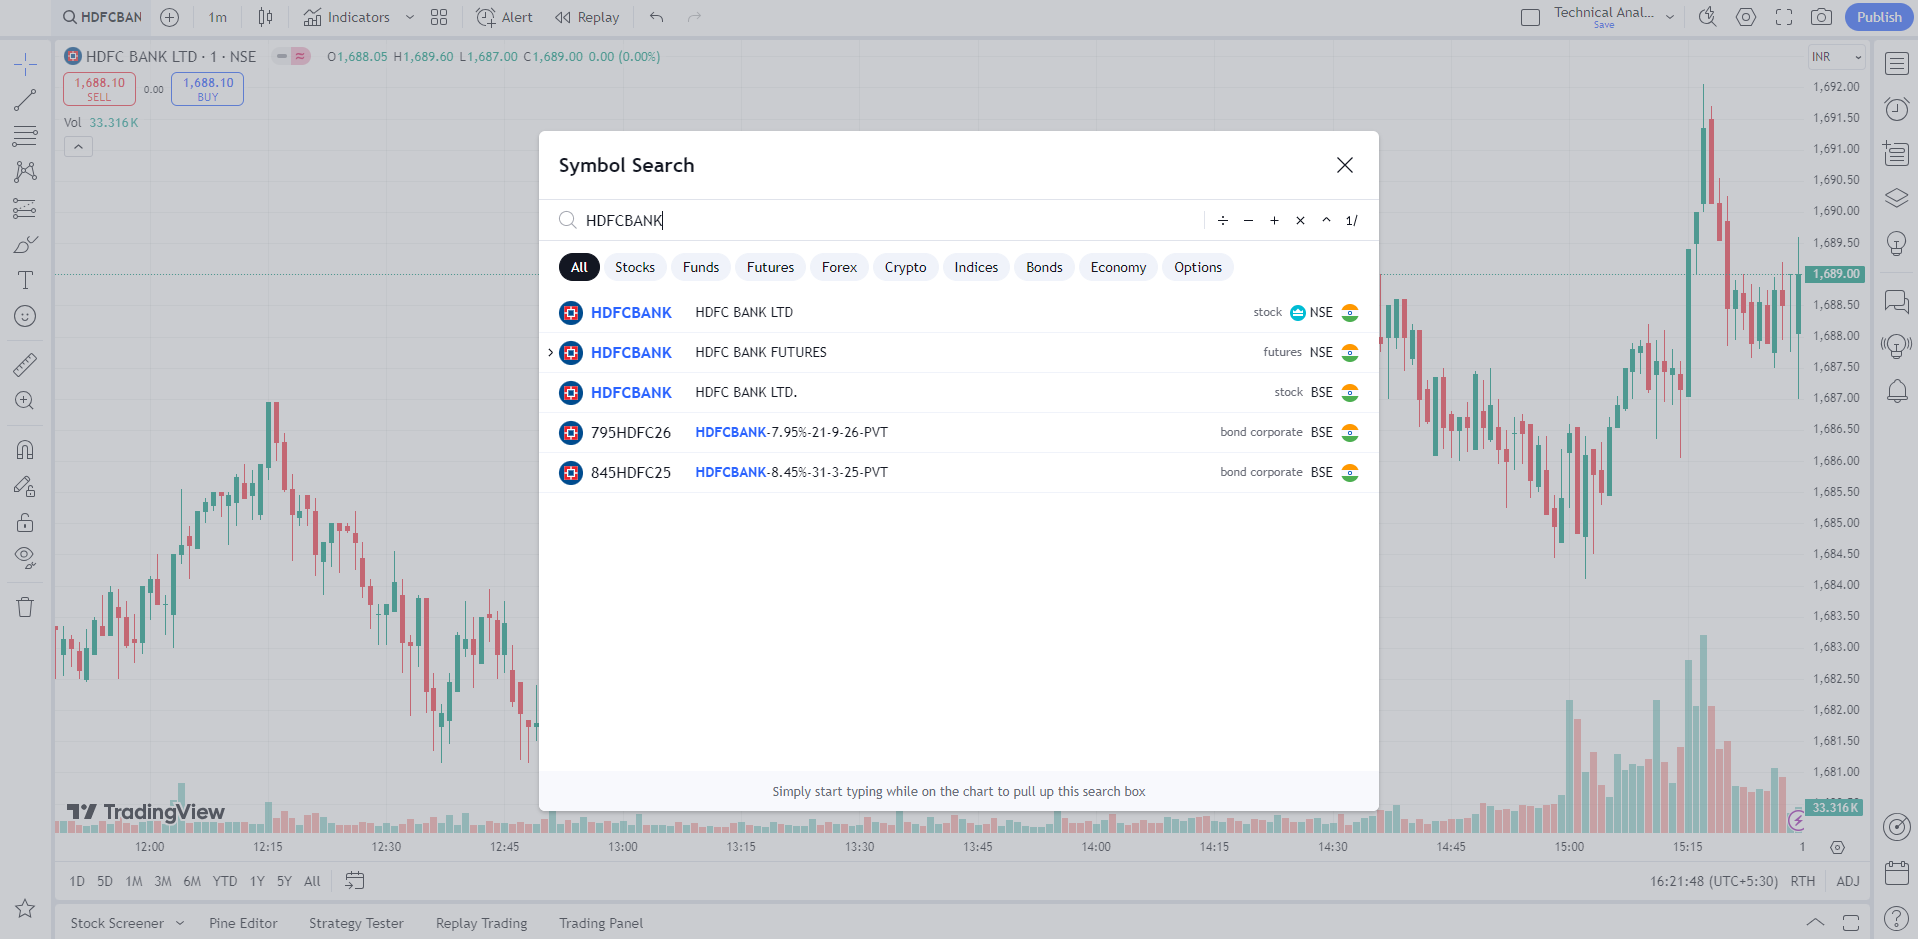Activate the zoom in tool

(25, 401)
